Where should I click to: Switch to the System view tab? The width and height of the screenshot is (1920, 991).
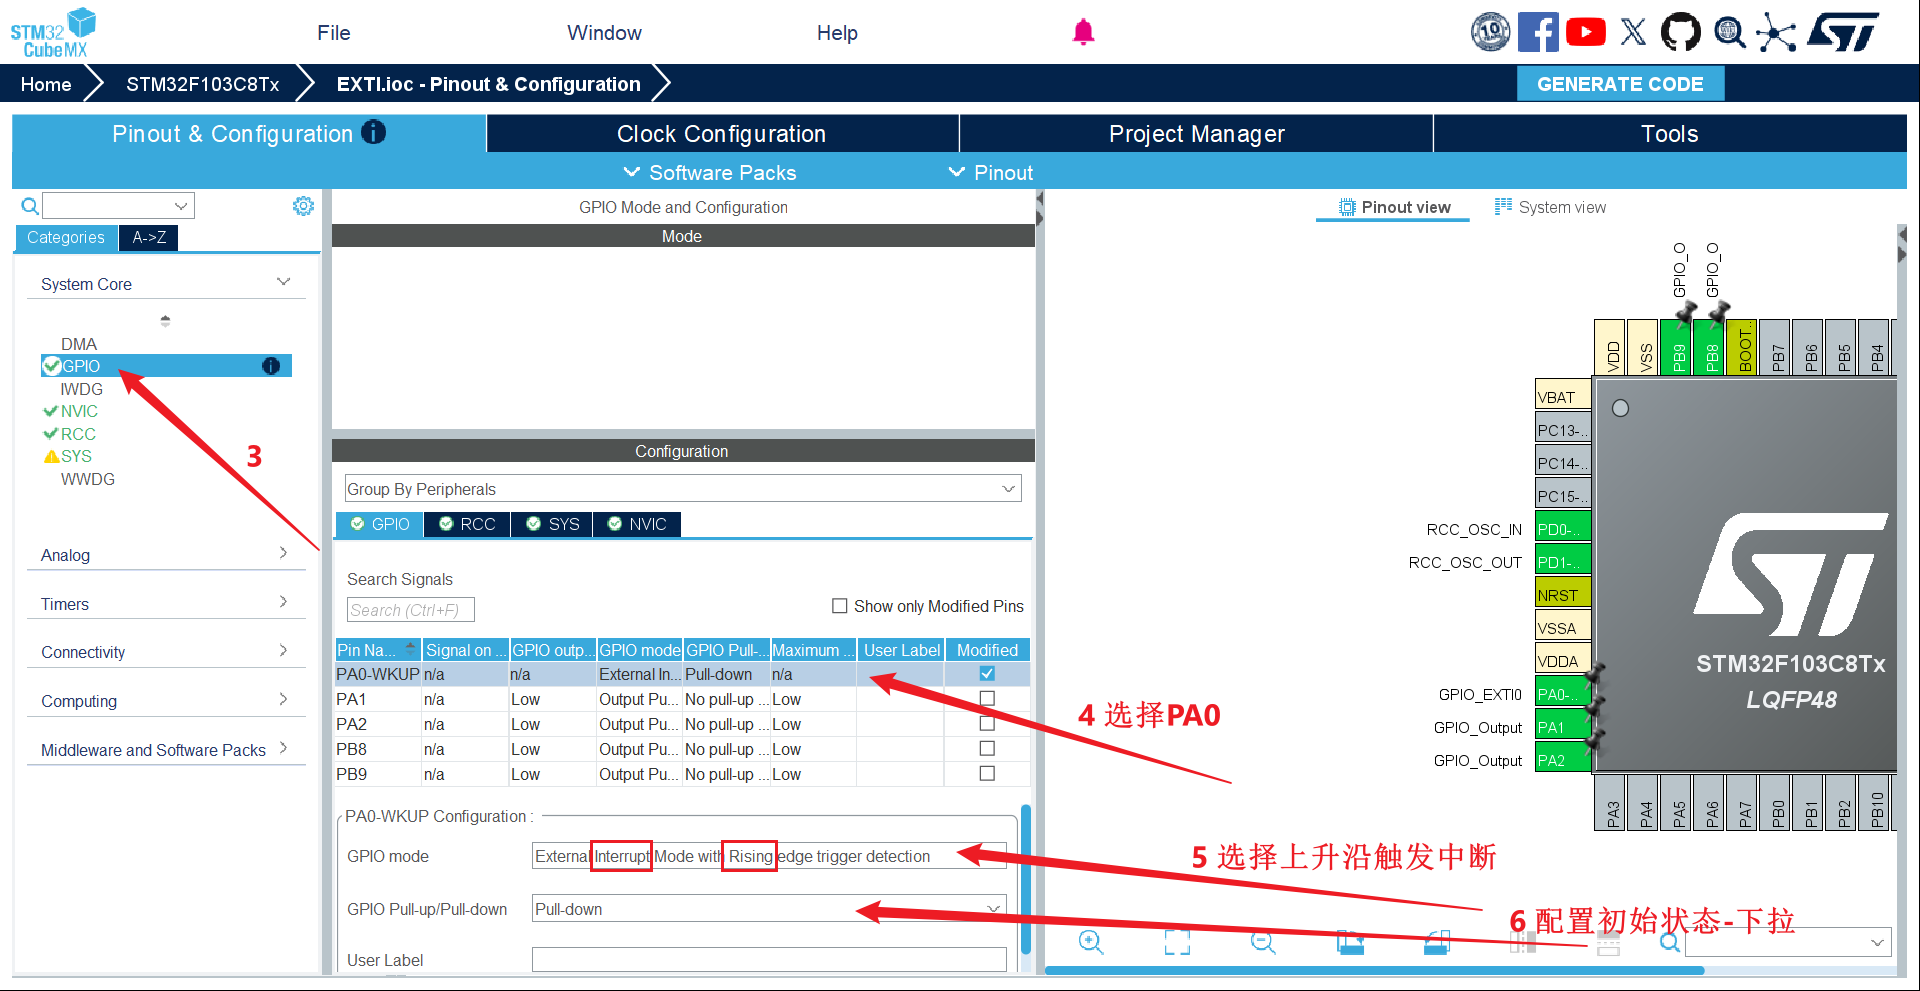[x=1551, y=207]
